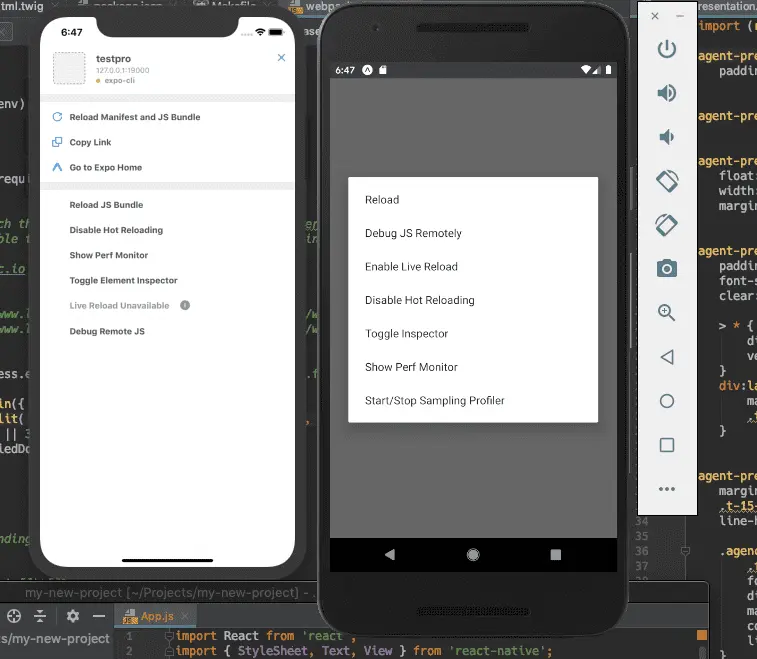Click the emulator sidebar overview square icon
This screenshot has height=659, width=757.
(667, 445)
